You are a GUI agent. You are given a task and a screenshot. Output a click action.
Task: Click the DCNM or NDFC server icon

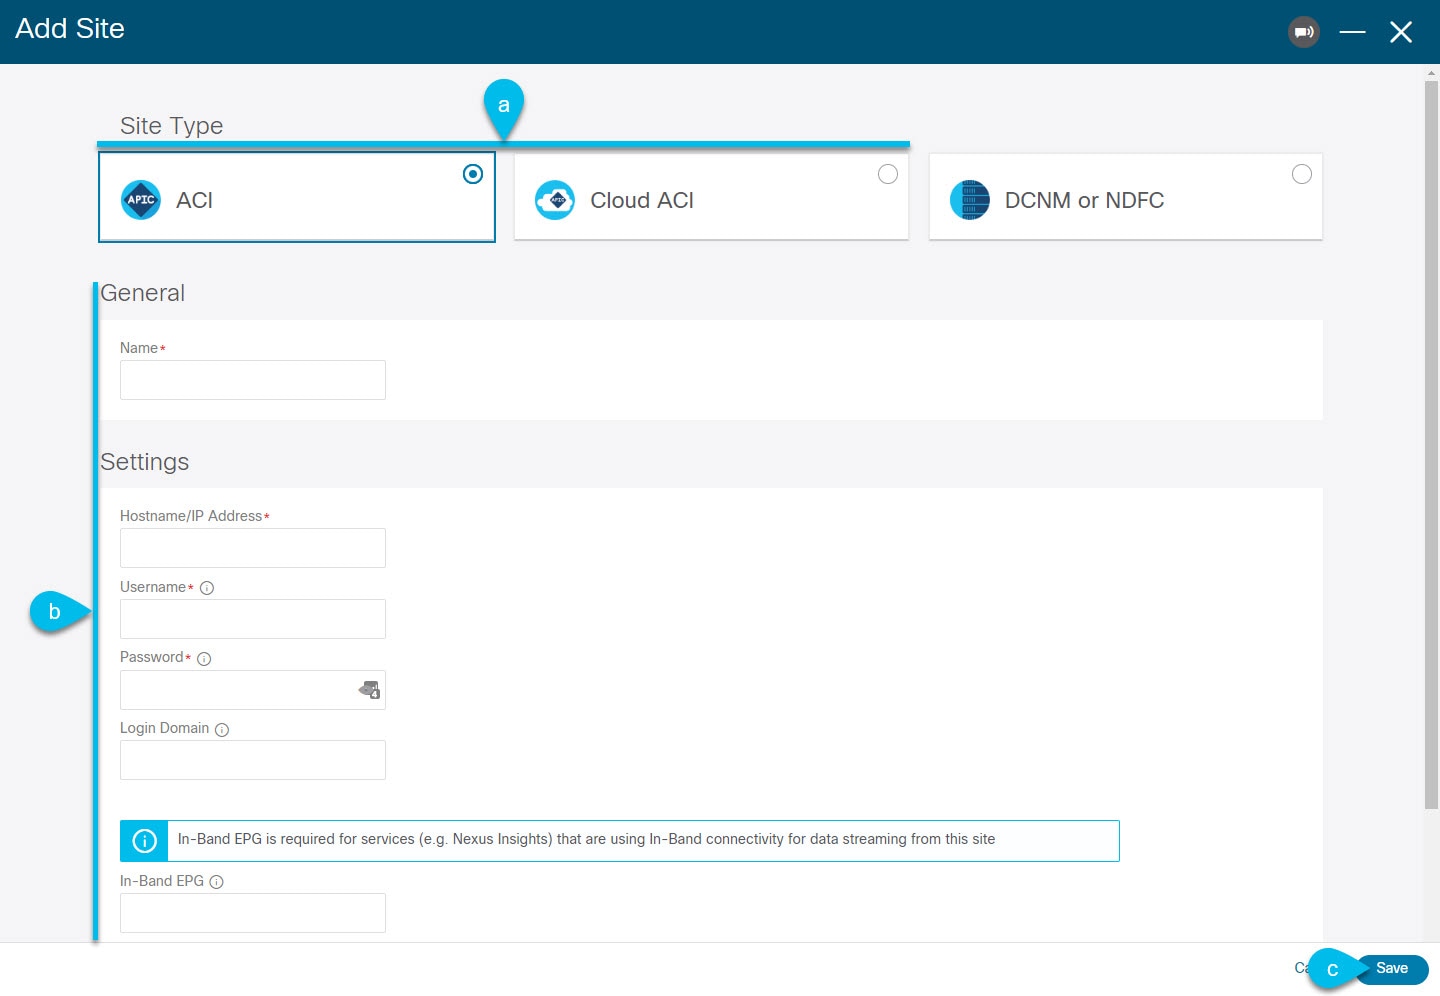969,200
